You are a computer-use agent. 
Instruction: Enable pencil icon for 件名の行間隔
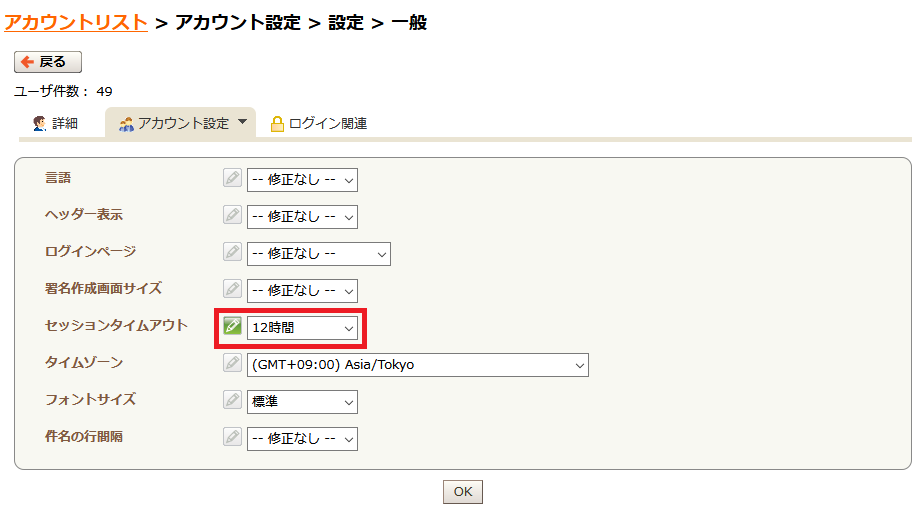(232, 436)
